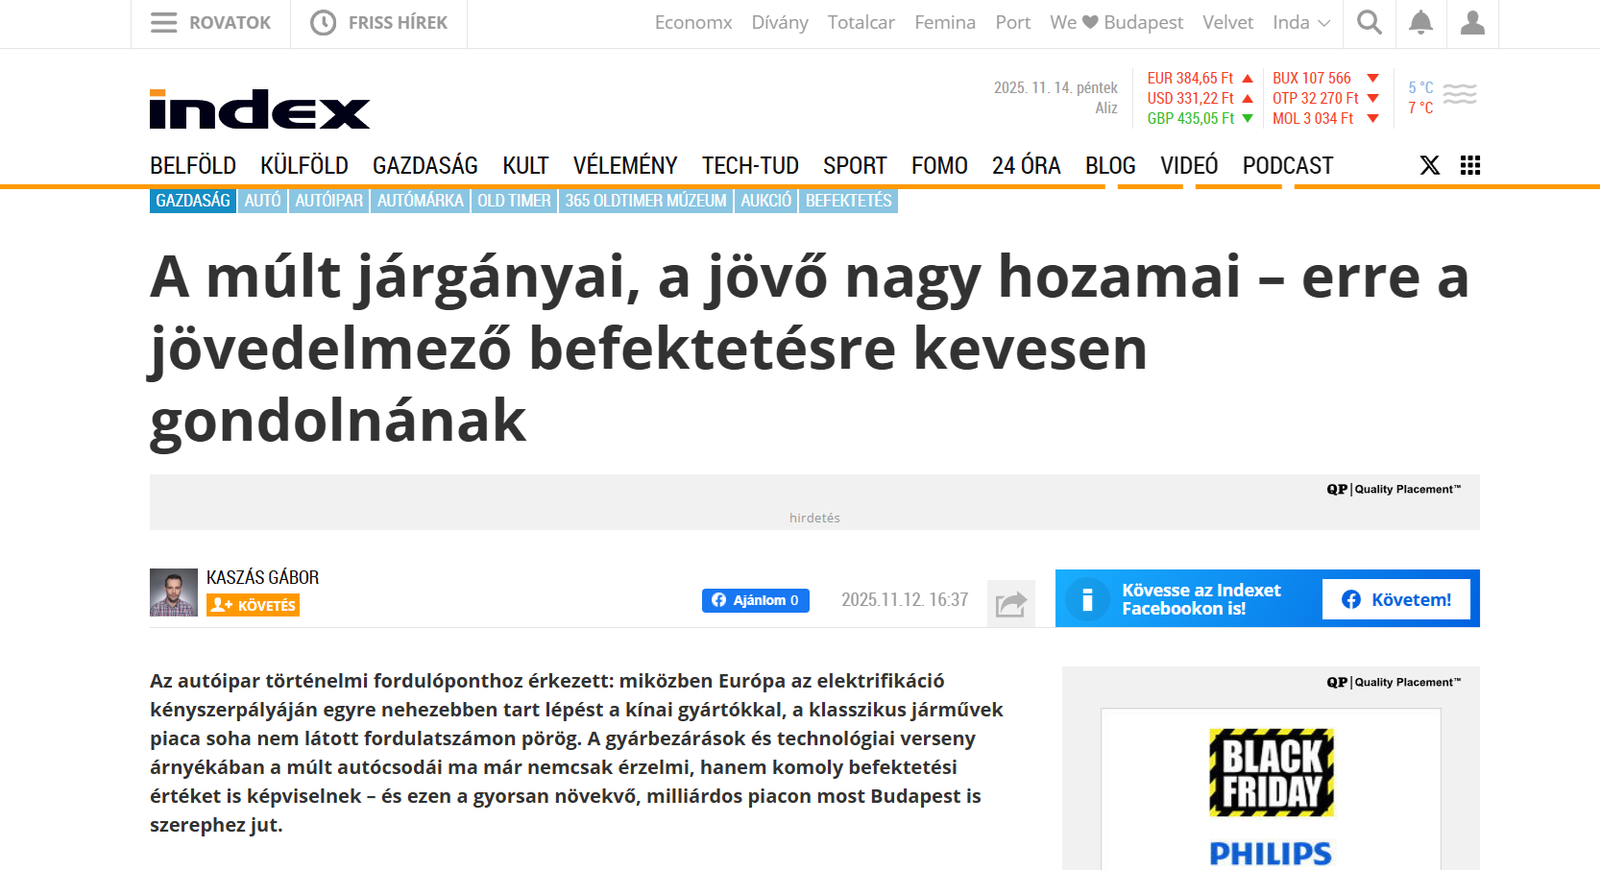
Task: Click the Facebook Ajánlom button
Action: pyautogui.click(x=755, y=600)
